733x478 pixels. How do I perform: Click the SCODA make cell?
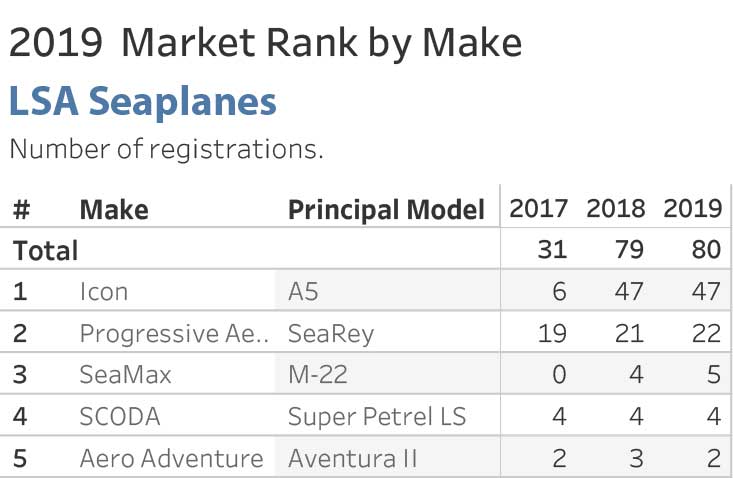click(120, 416)
